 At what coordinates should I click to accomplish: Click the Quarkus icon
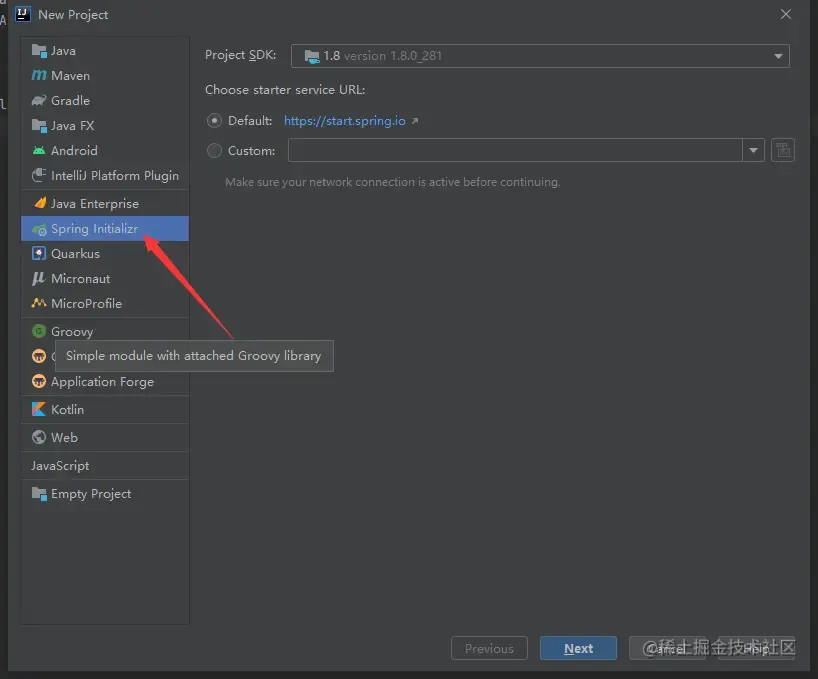[39, 253]
